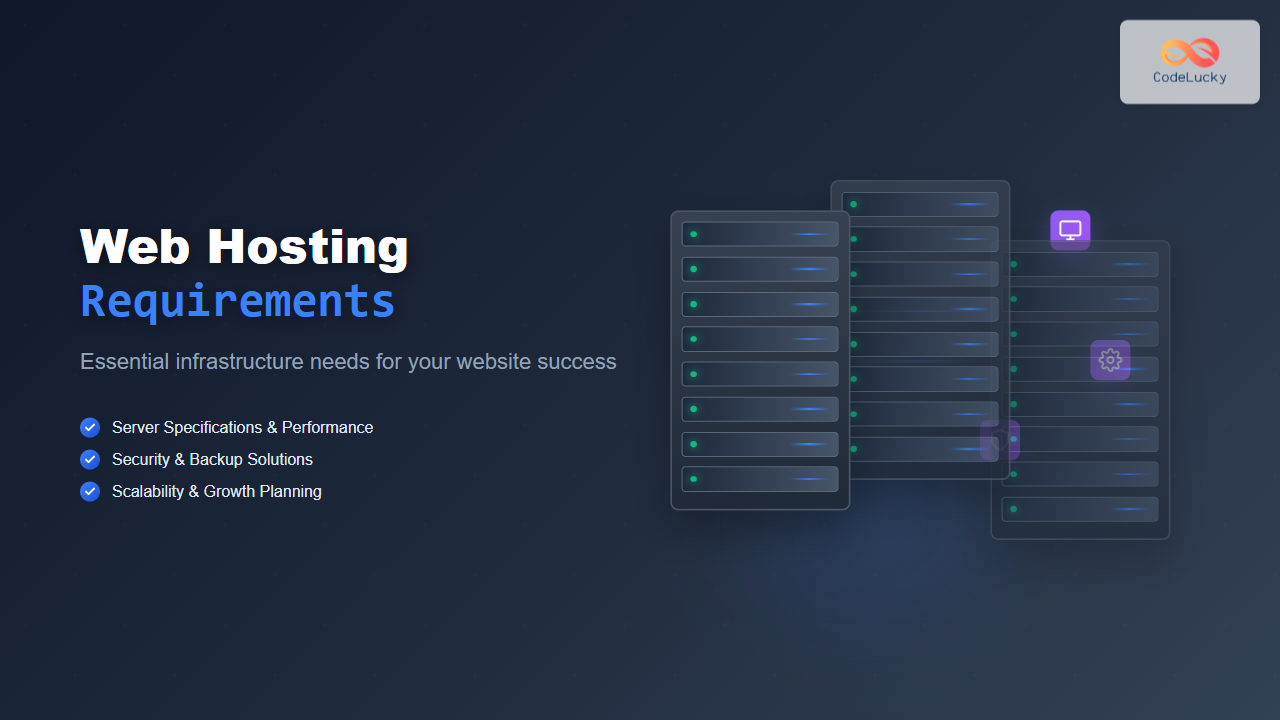Click the purple settings gear icon
The height and width of the screenshot is (720, 1280).
(1110, 360)
